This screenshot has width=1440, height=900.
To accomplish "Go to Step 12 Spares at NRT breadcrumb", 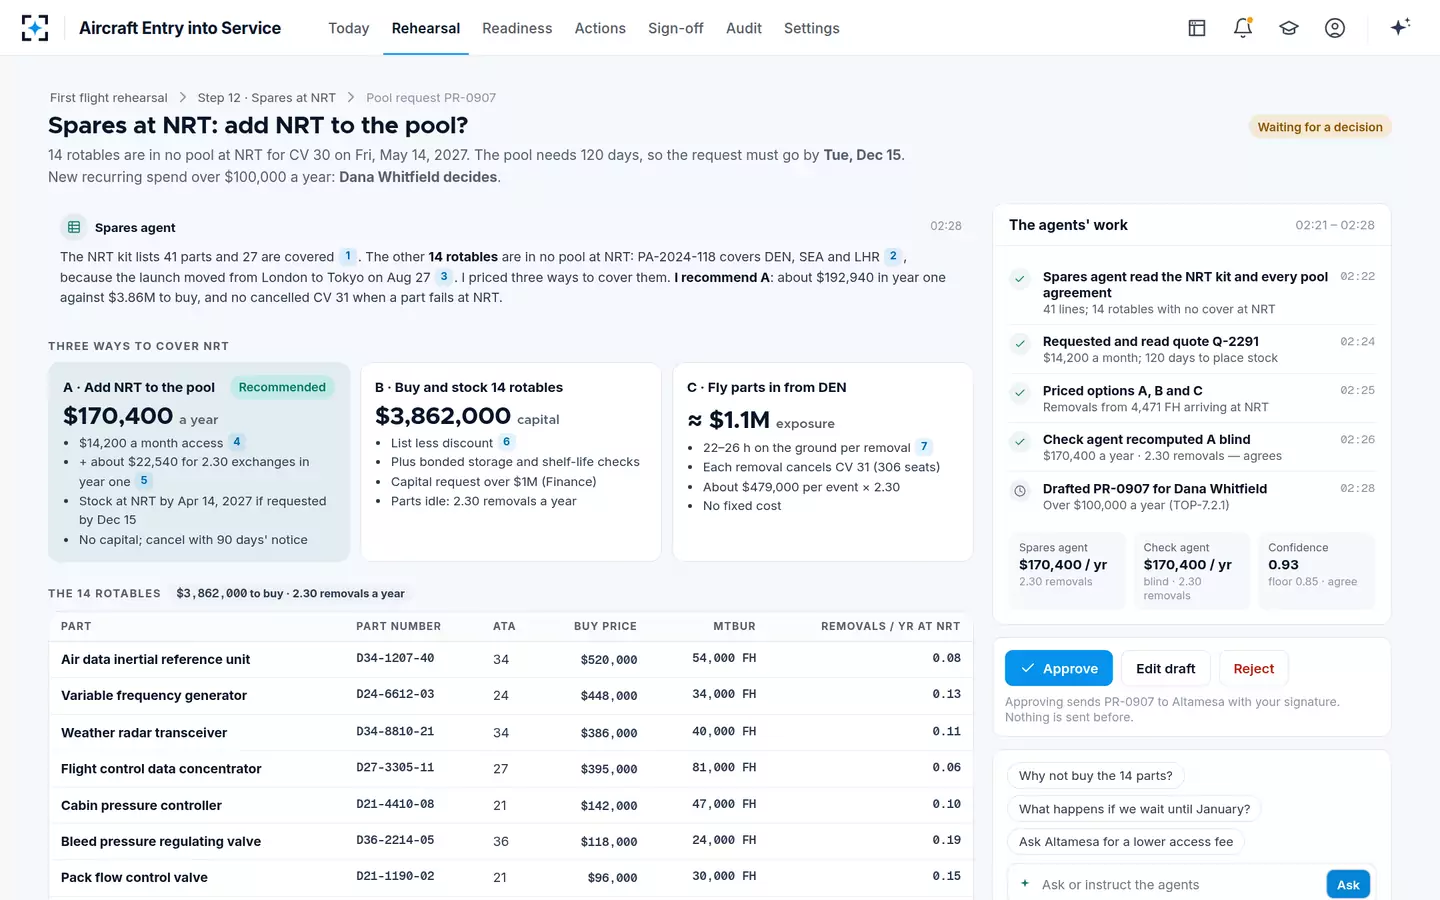I will (x=267, y=98).
